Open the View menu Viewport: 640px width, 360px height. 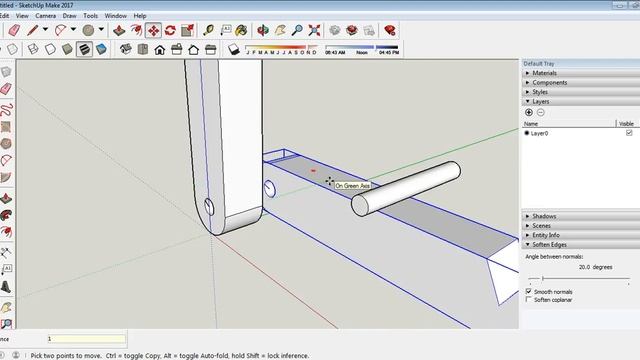coord(22,16)
